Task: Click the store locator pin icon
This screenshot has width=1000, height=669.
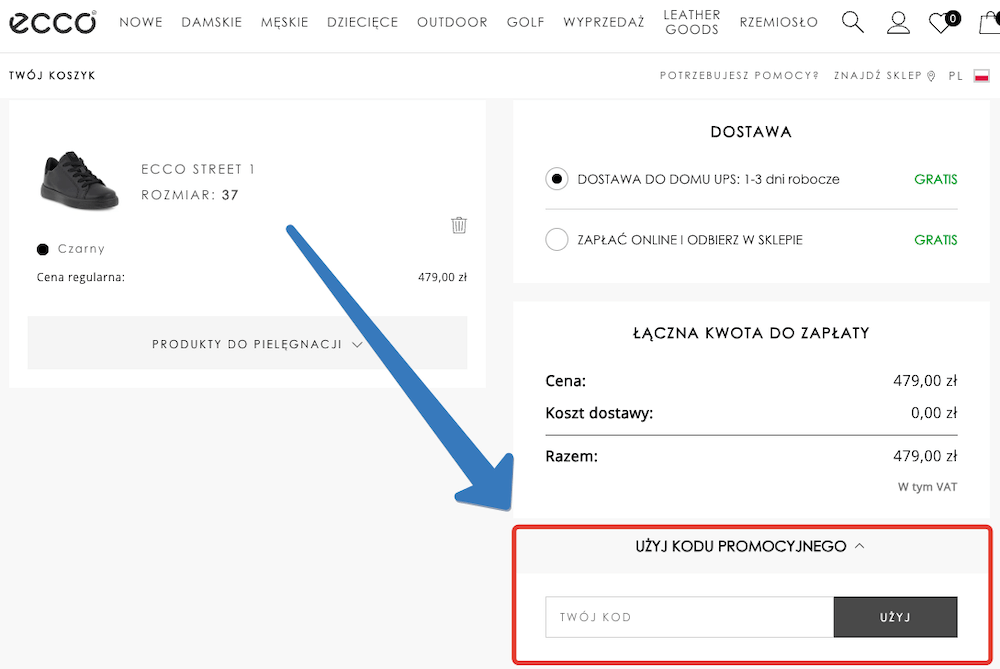Action: pos(931,75)
